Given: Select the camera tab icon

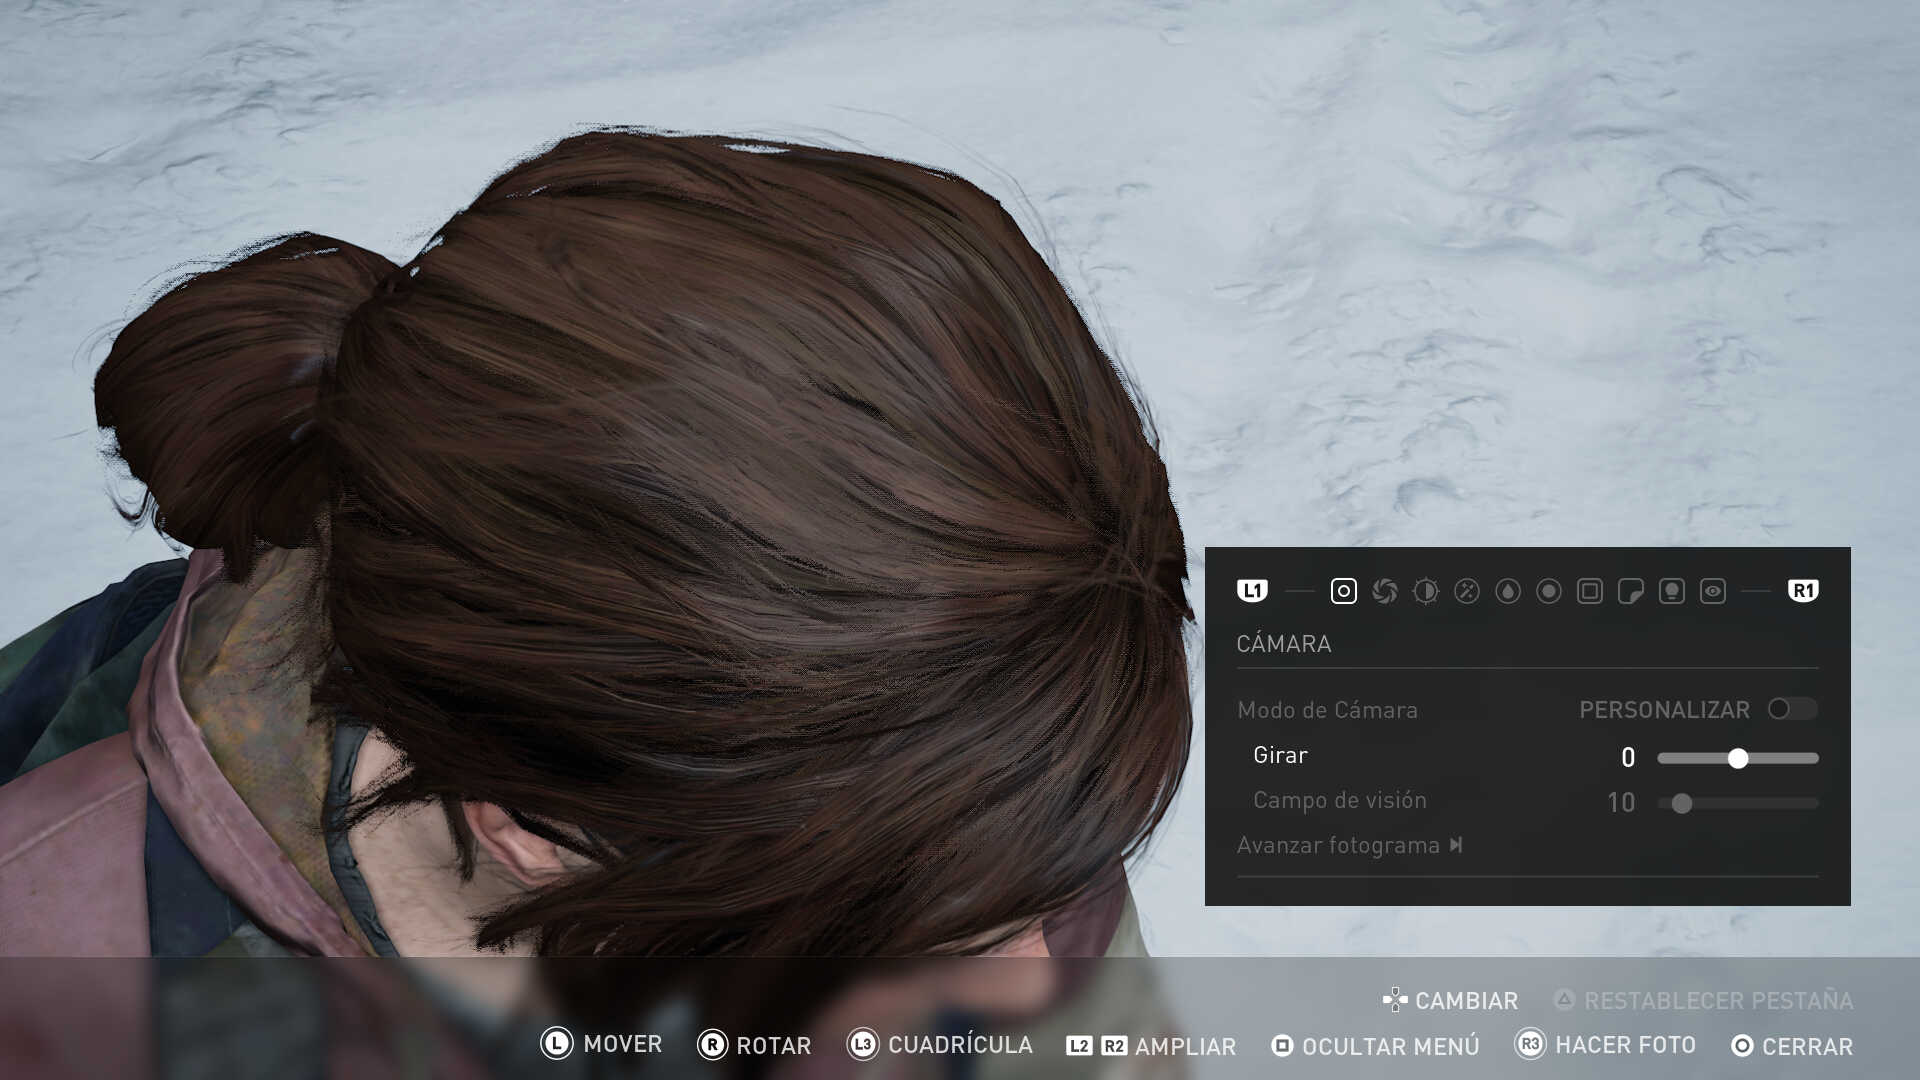Looking at the screenshot, I should tap(1344, 591).
